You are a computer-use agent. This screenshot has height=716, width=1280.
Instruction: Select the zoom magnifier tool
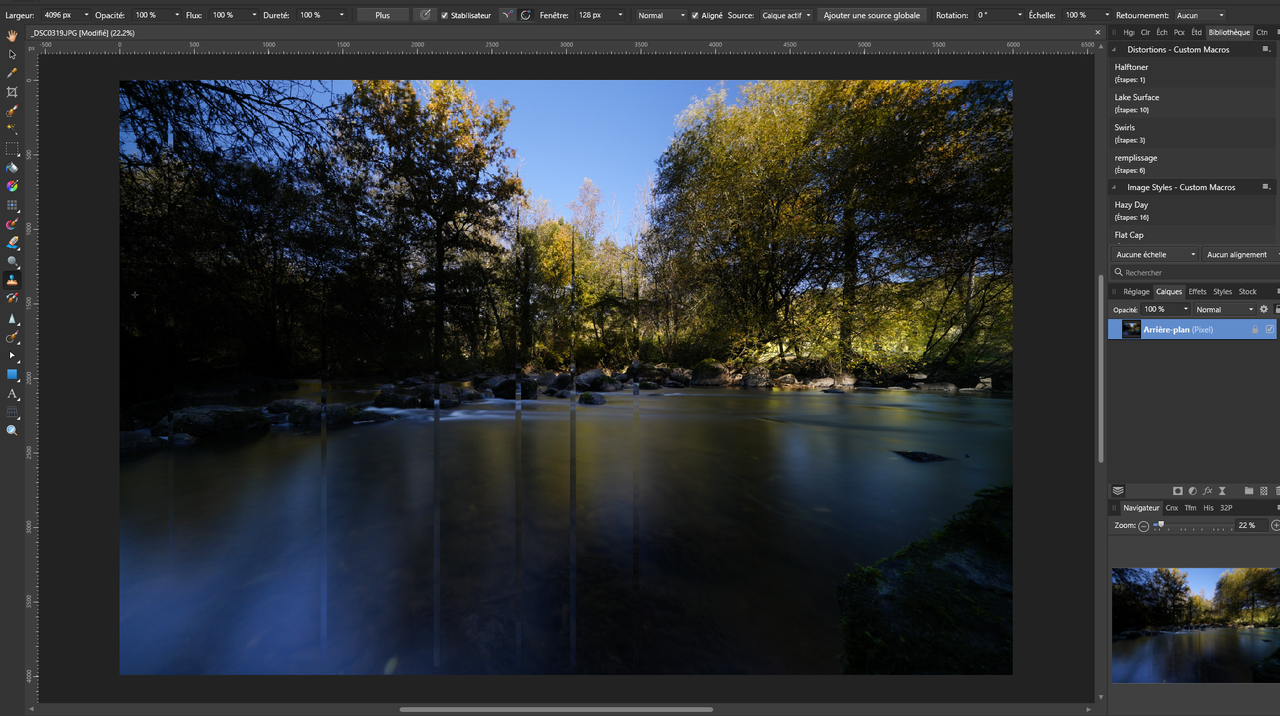pyautogui.click(x=12, y=430)
